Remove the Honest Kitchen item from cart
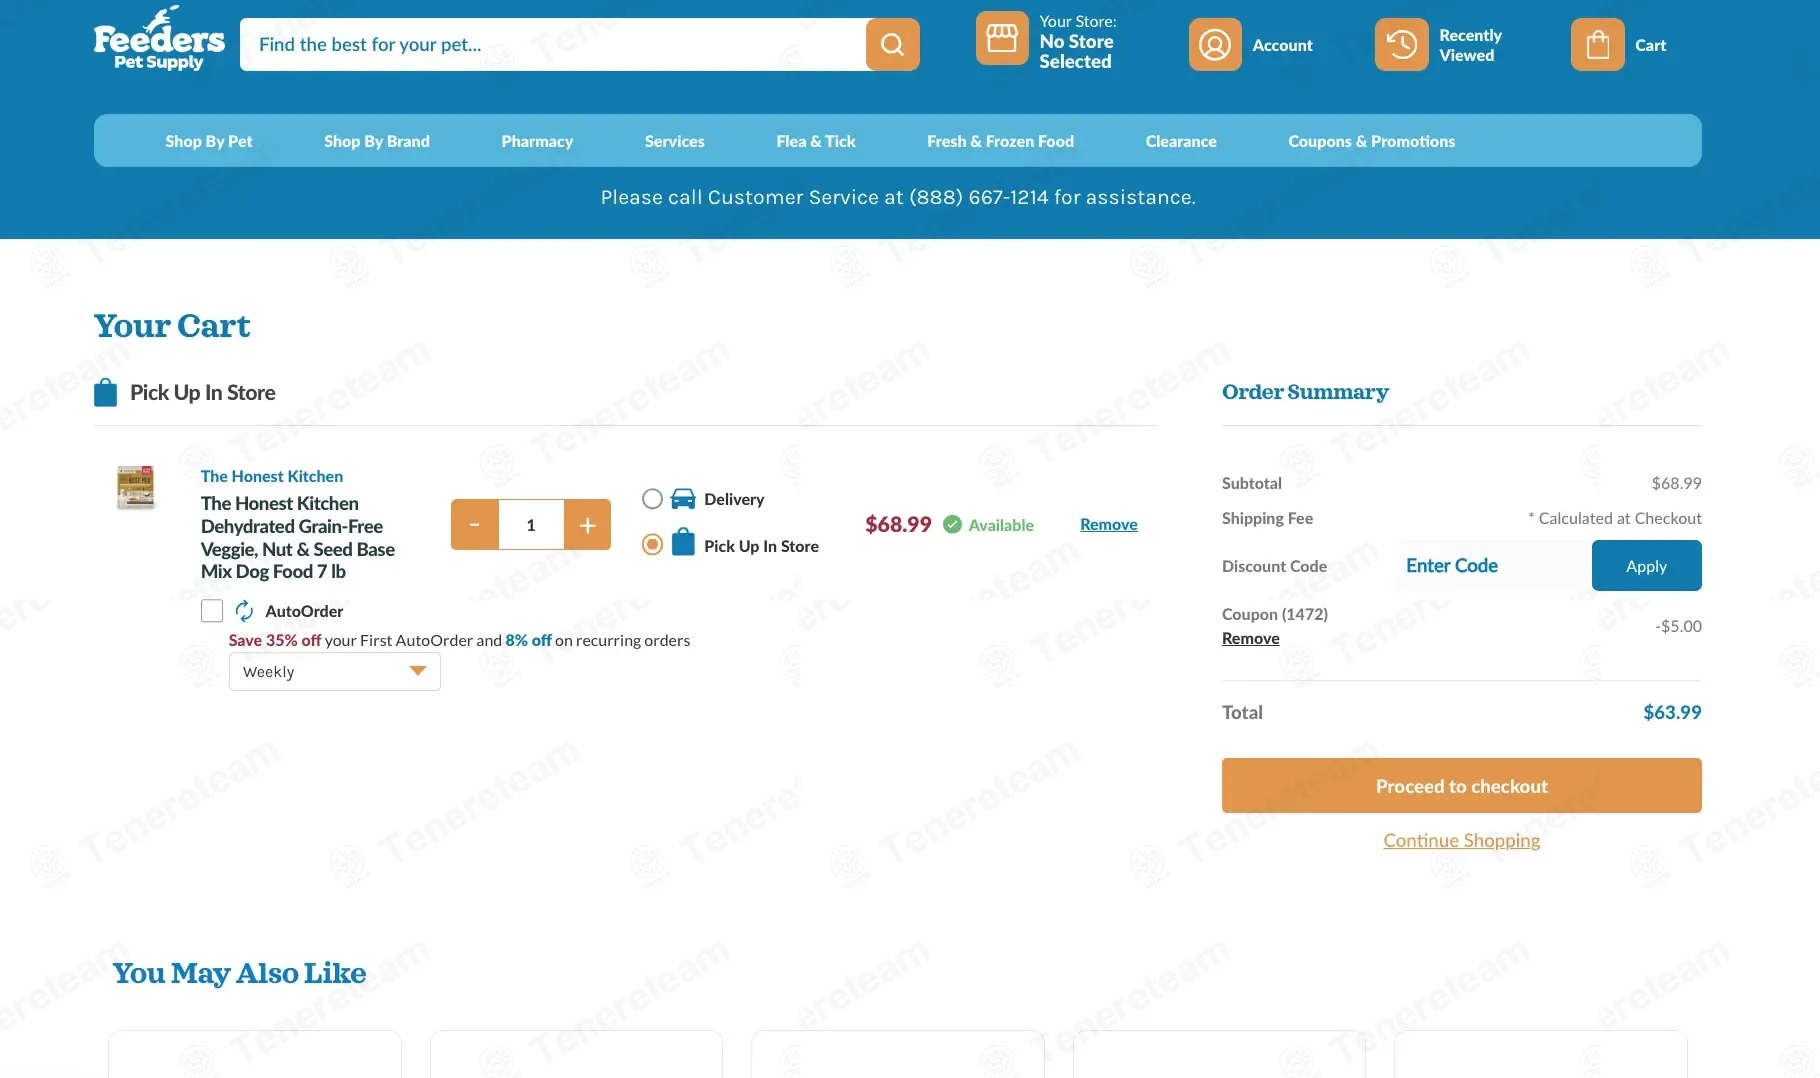1820x1078 pixels. (1108, 525)
